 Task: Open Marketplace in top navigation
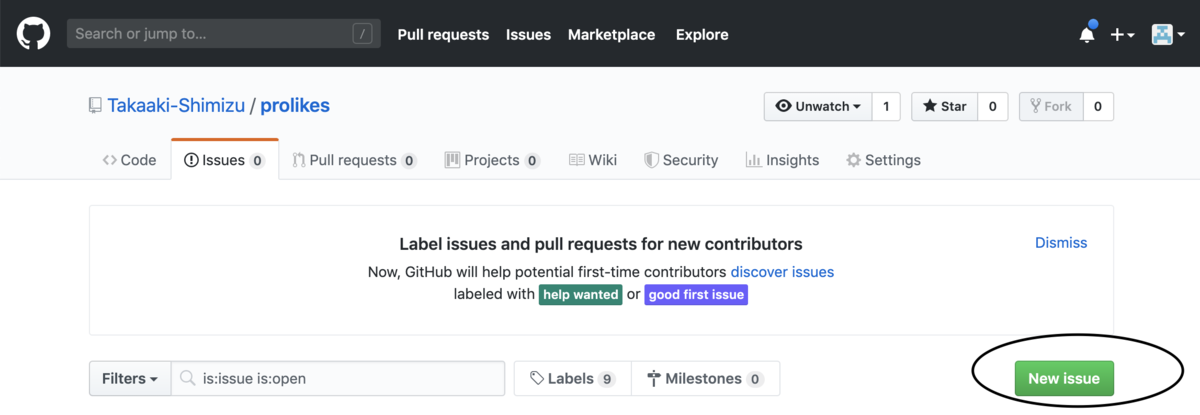pos(611,34)
